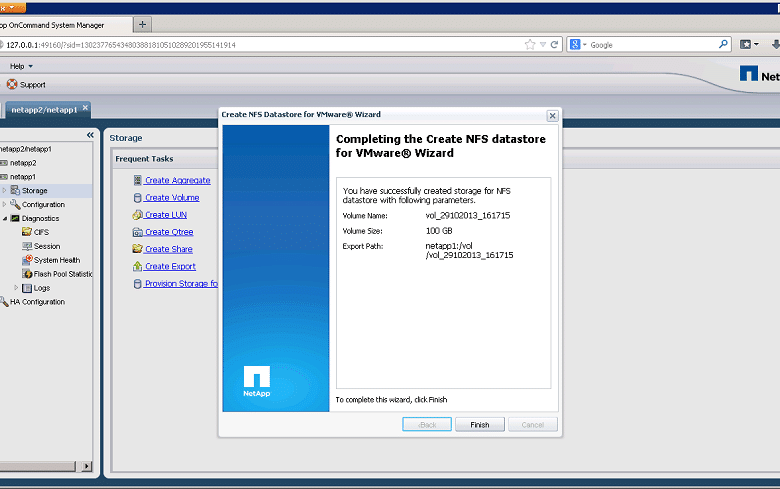Click the 100 GB volume size value
780x489 pixels.
[x=439, y=231]
